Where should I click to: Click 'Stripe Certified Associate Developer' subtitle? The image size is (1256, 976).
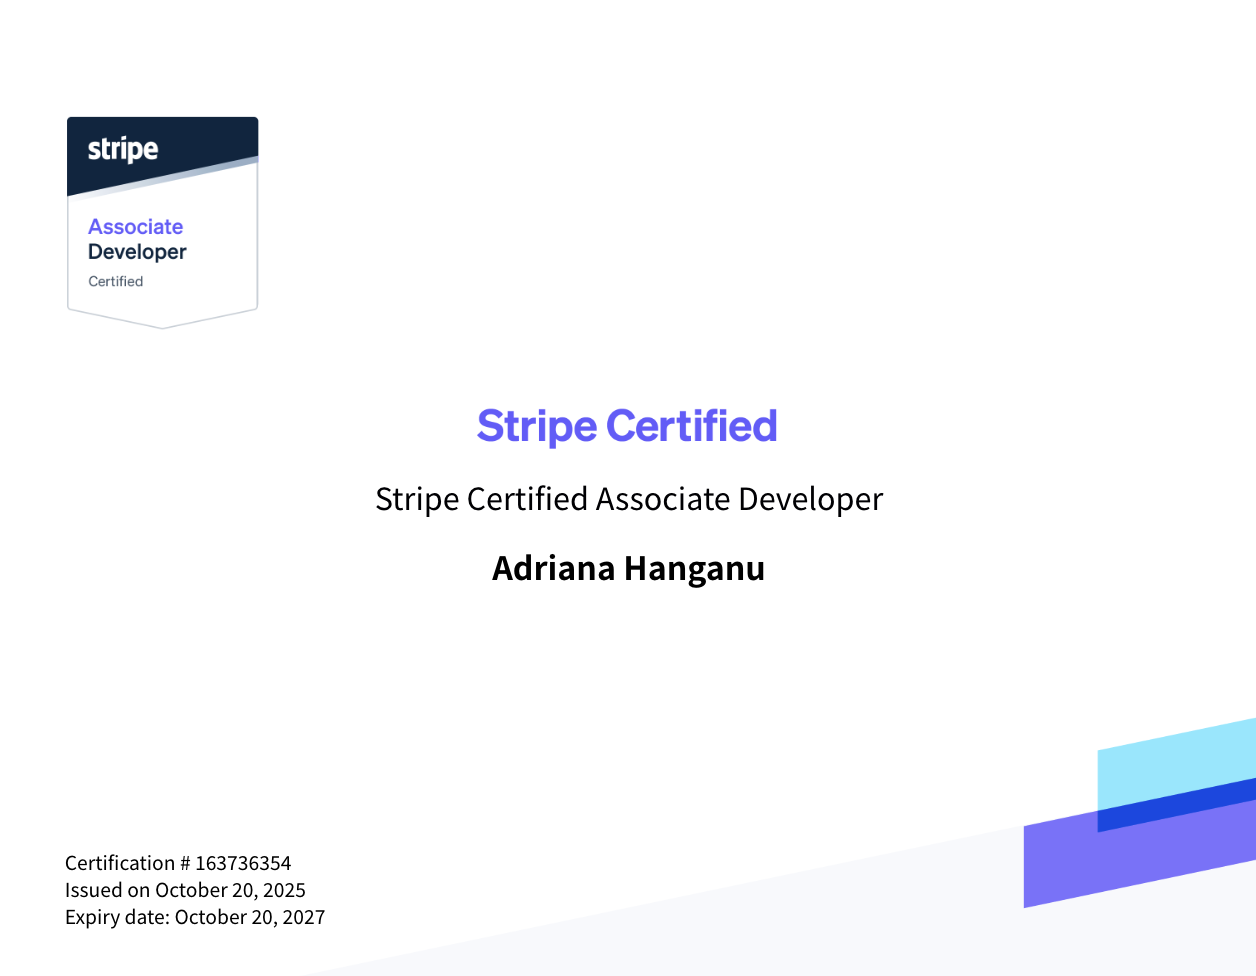629,499
